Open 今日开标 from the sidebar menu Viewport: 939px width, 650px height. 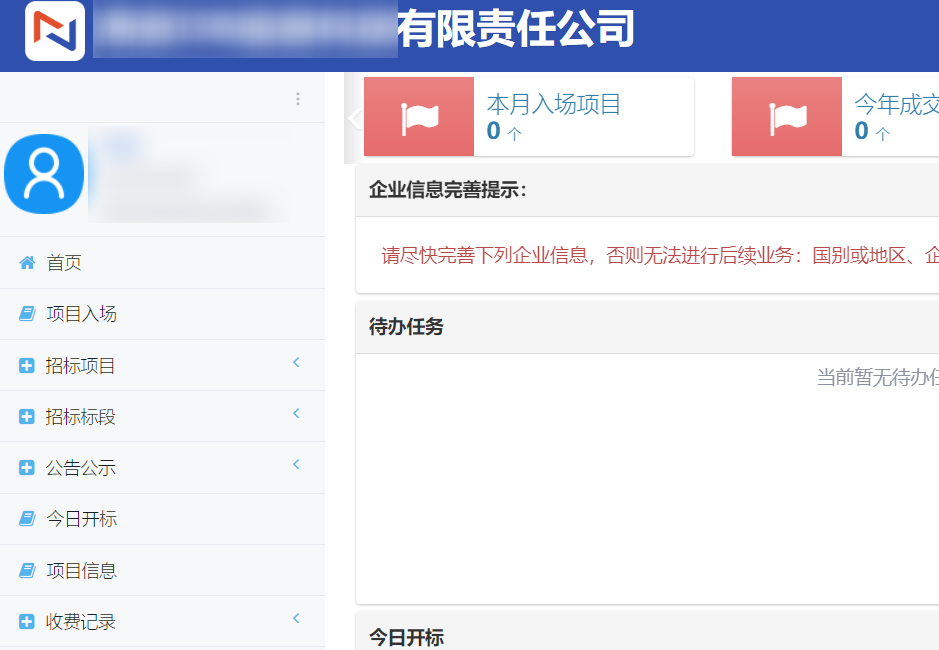81,519
